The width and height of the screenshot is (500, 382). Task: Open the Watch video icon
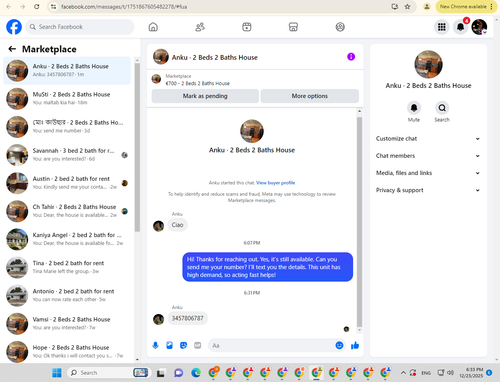(247, 27)
